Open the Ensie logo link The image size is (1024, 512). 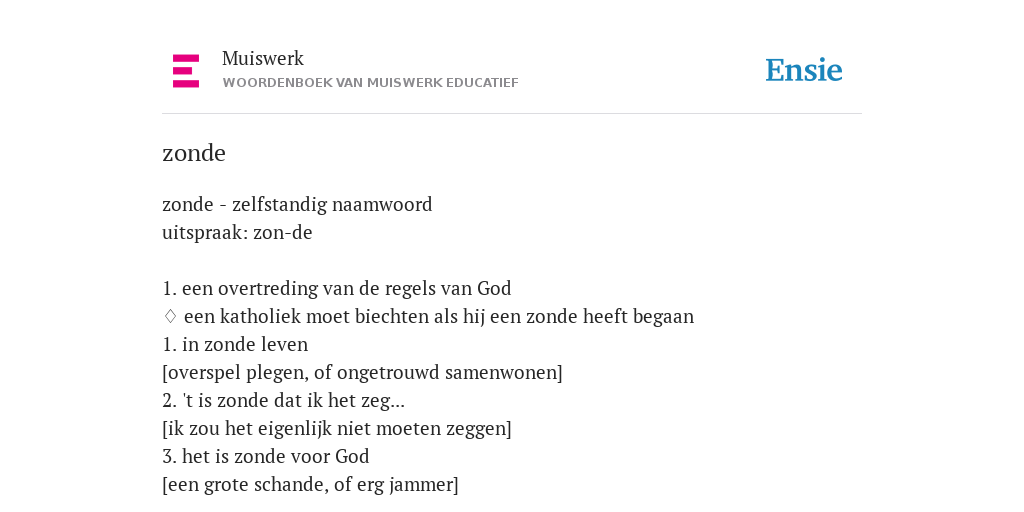coord(804,71)
